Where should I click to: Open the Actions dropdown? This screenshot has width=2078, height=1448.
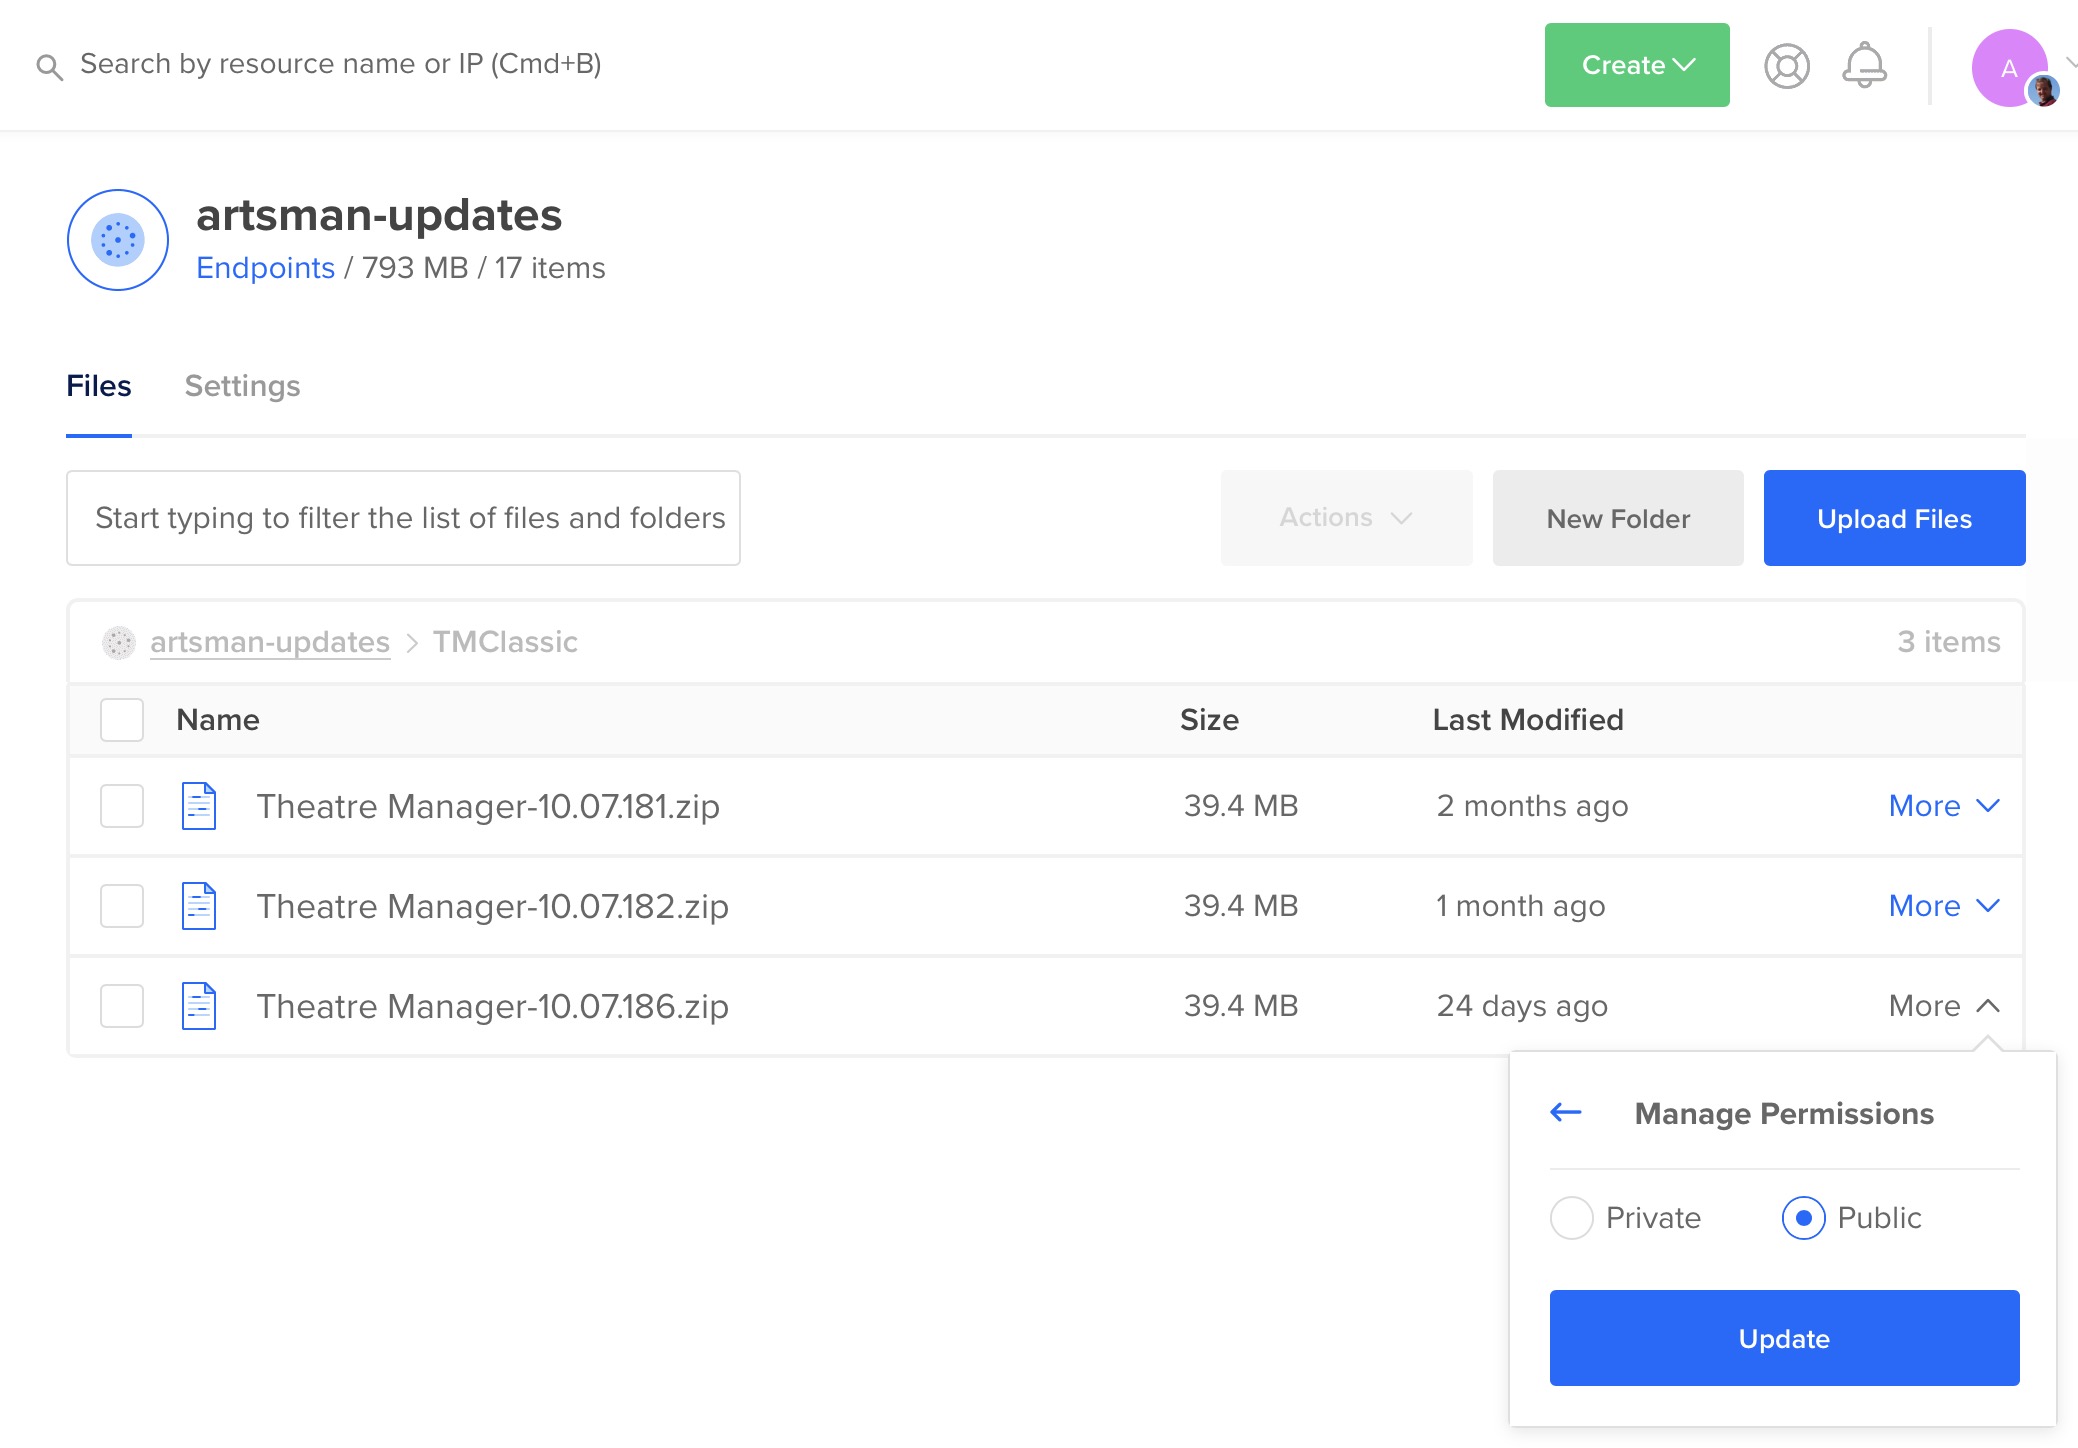click(1346, 518)
